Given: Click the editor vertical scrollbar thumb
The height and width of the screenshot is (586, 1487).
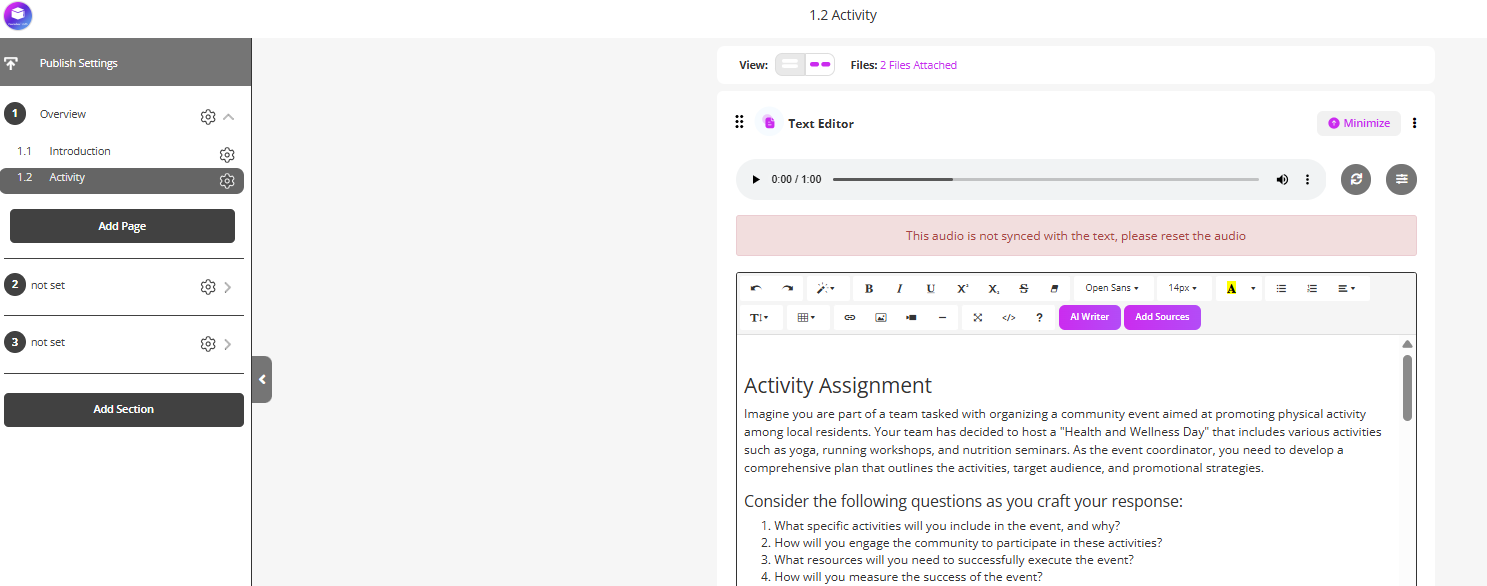Looking at the screenshot, I should click(x=1407, y=388).
